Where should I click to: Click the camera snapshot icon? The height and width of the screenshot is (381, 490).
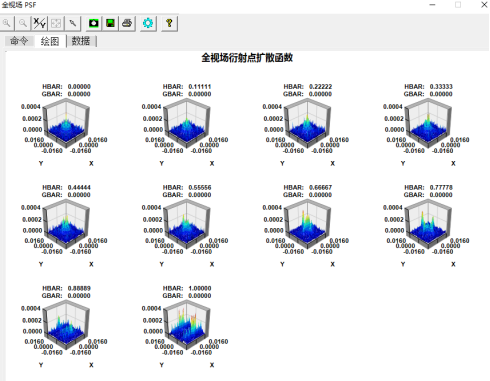click(x=94, y=23)
